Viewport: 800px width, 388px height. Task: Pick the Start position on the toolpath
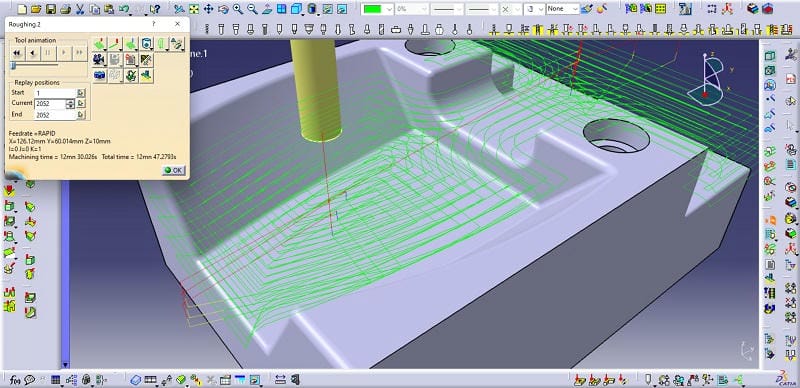81,93
